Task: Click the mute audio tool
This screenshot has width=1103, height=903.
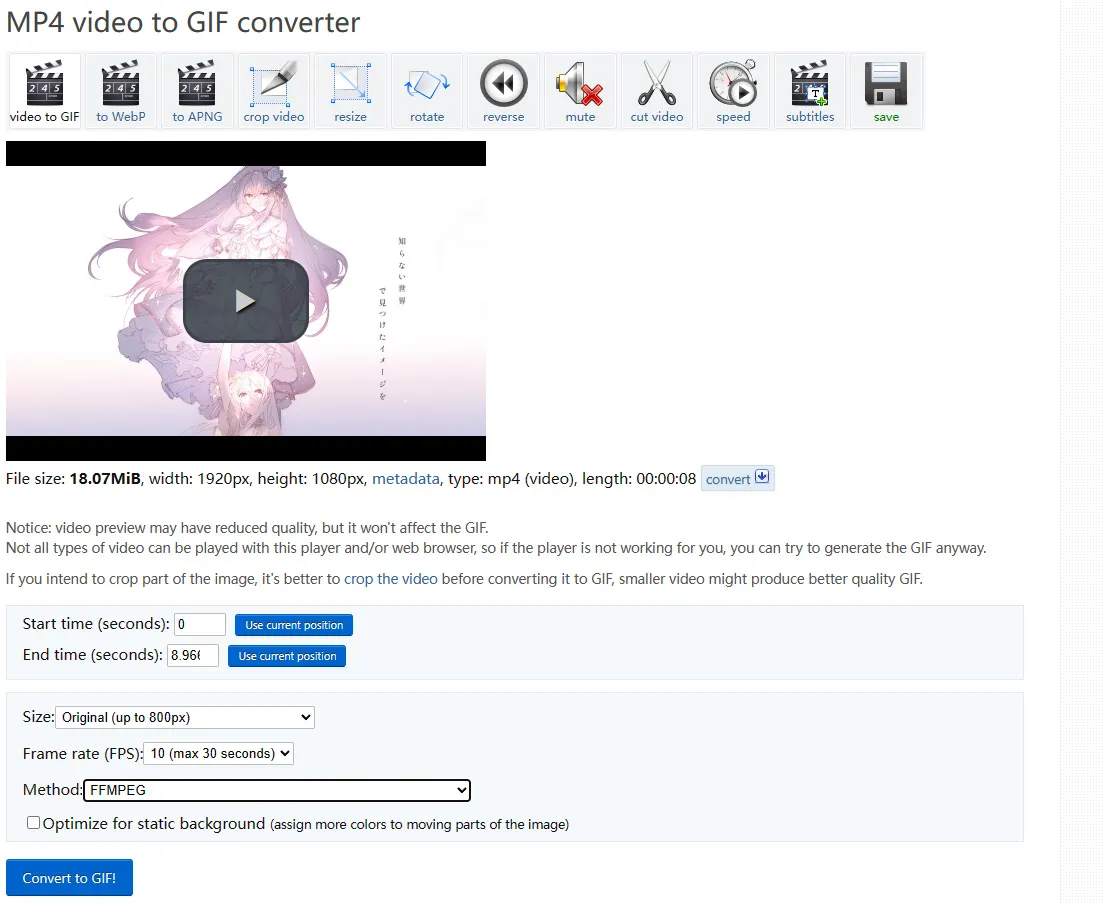Action: click(580, 91)
